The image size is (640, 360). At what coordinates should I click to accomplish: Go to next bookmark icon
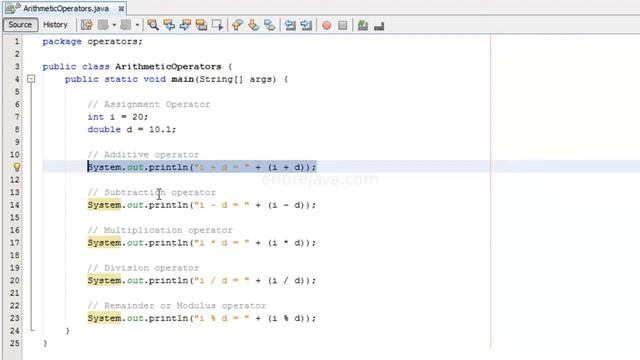[x=253, y=25]
